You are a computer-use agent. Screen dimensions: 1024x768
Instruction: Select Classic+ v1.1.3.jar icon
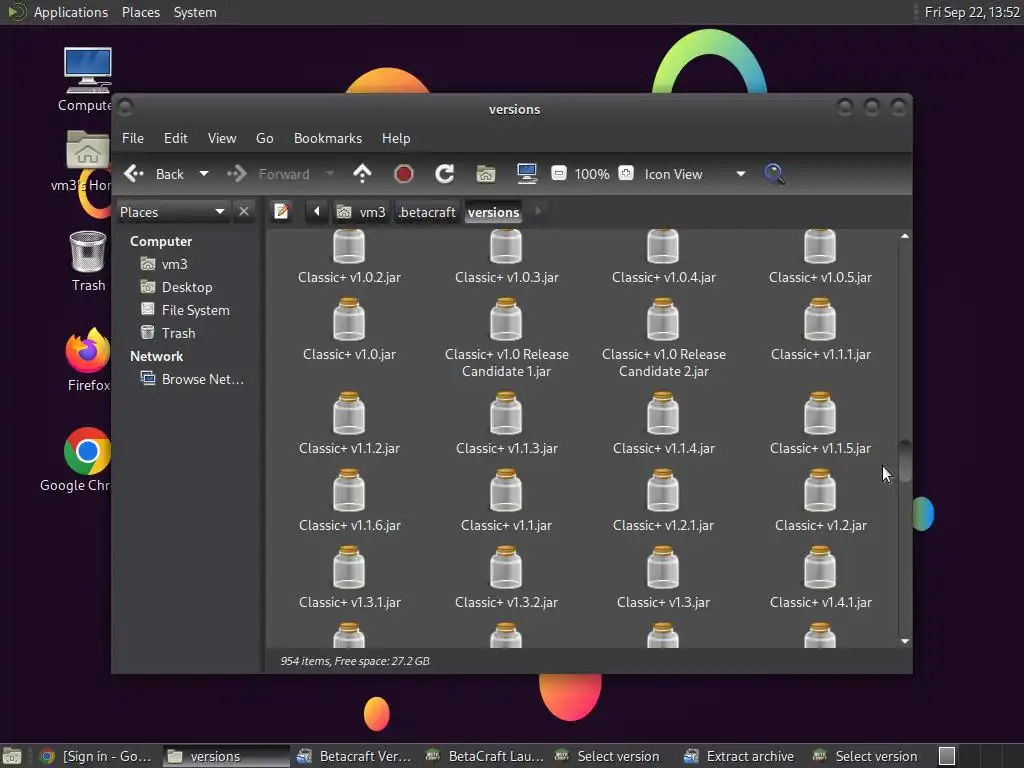[x=506, y=413]
